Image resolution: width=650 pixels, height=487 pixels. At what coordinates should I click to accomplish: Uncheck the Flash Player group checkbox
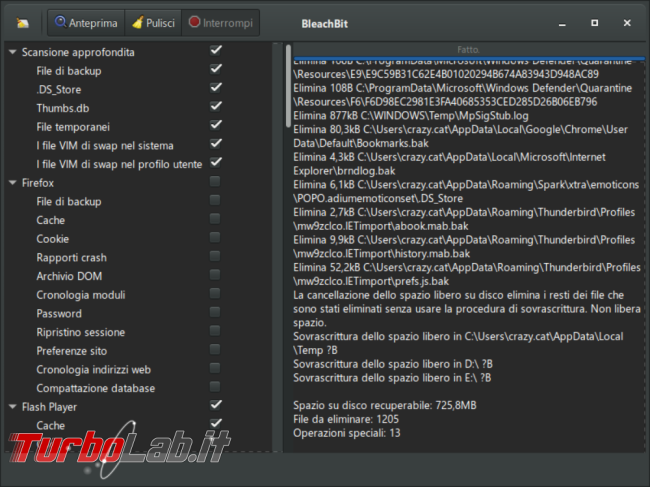tap(215, 405)
